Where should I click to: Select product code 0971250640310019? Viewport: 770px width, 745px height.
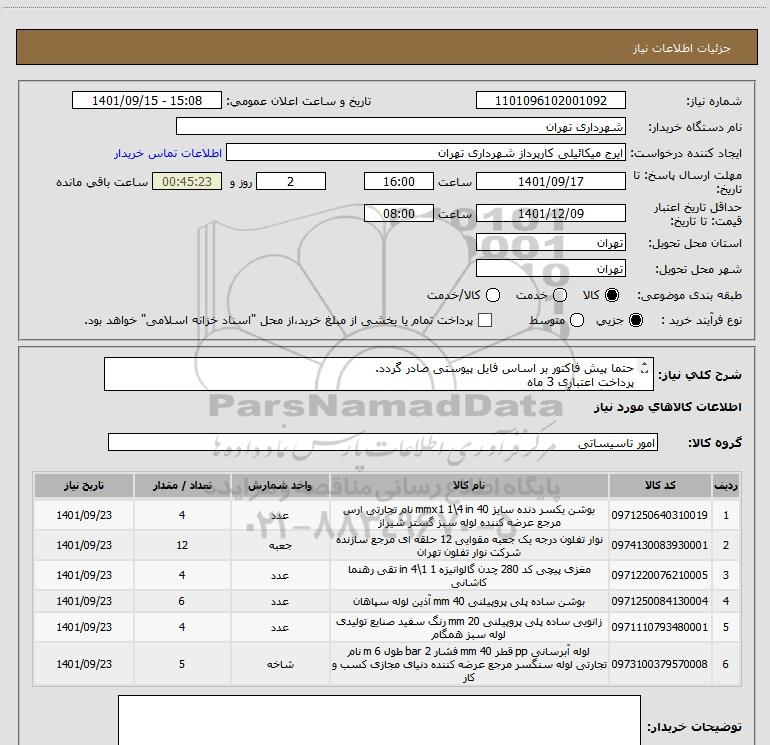[x=660, y=515]
